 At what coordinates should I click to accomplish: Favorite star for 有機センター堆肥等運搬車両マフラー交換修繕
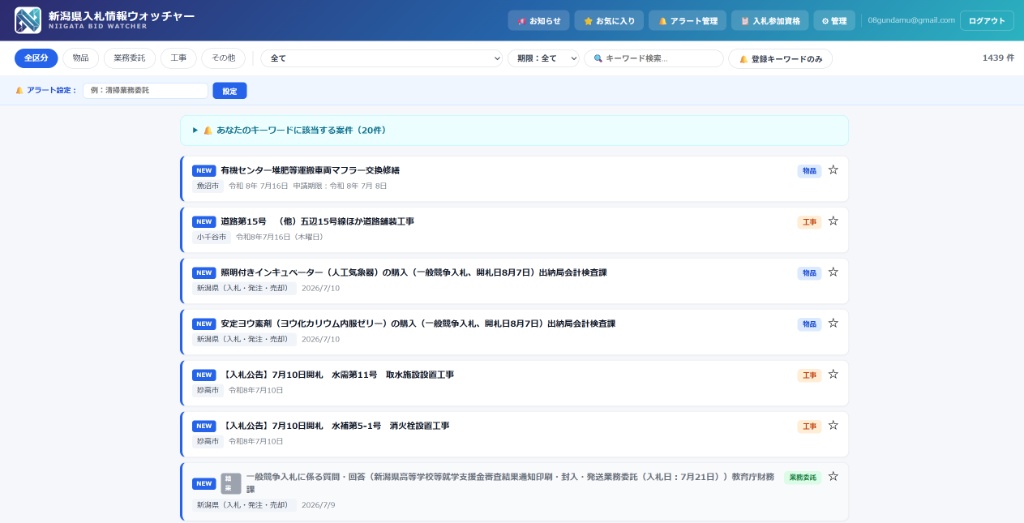pyautogui.click(x=833, y=170)
